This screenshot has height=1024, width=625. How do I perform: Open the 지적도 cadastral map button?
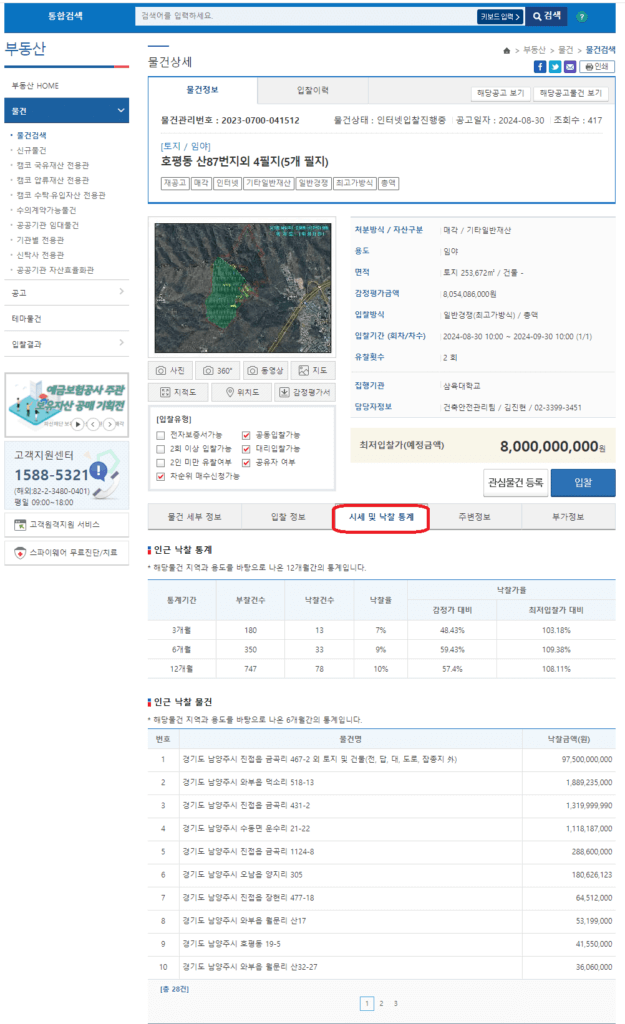178,392
